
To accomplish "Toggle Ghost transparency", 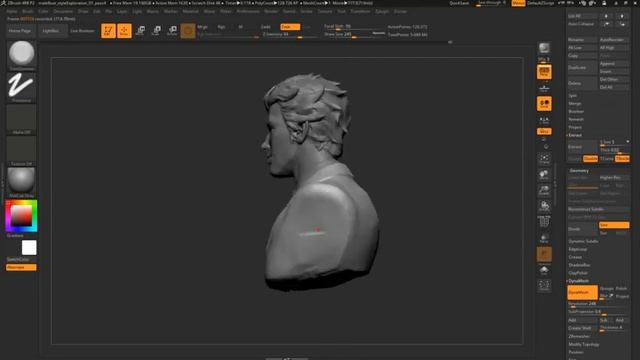I will (544, 254).
